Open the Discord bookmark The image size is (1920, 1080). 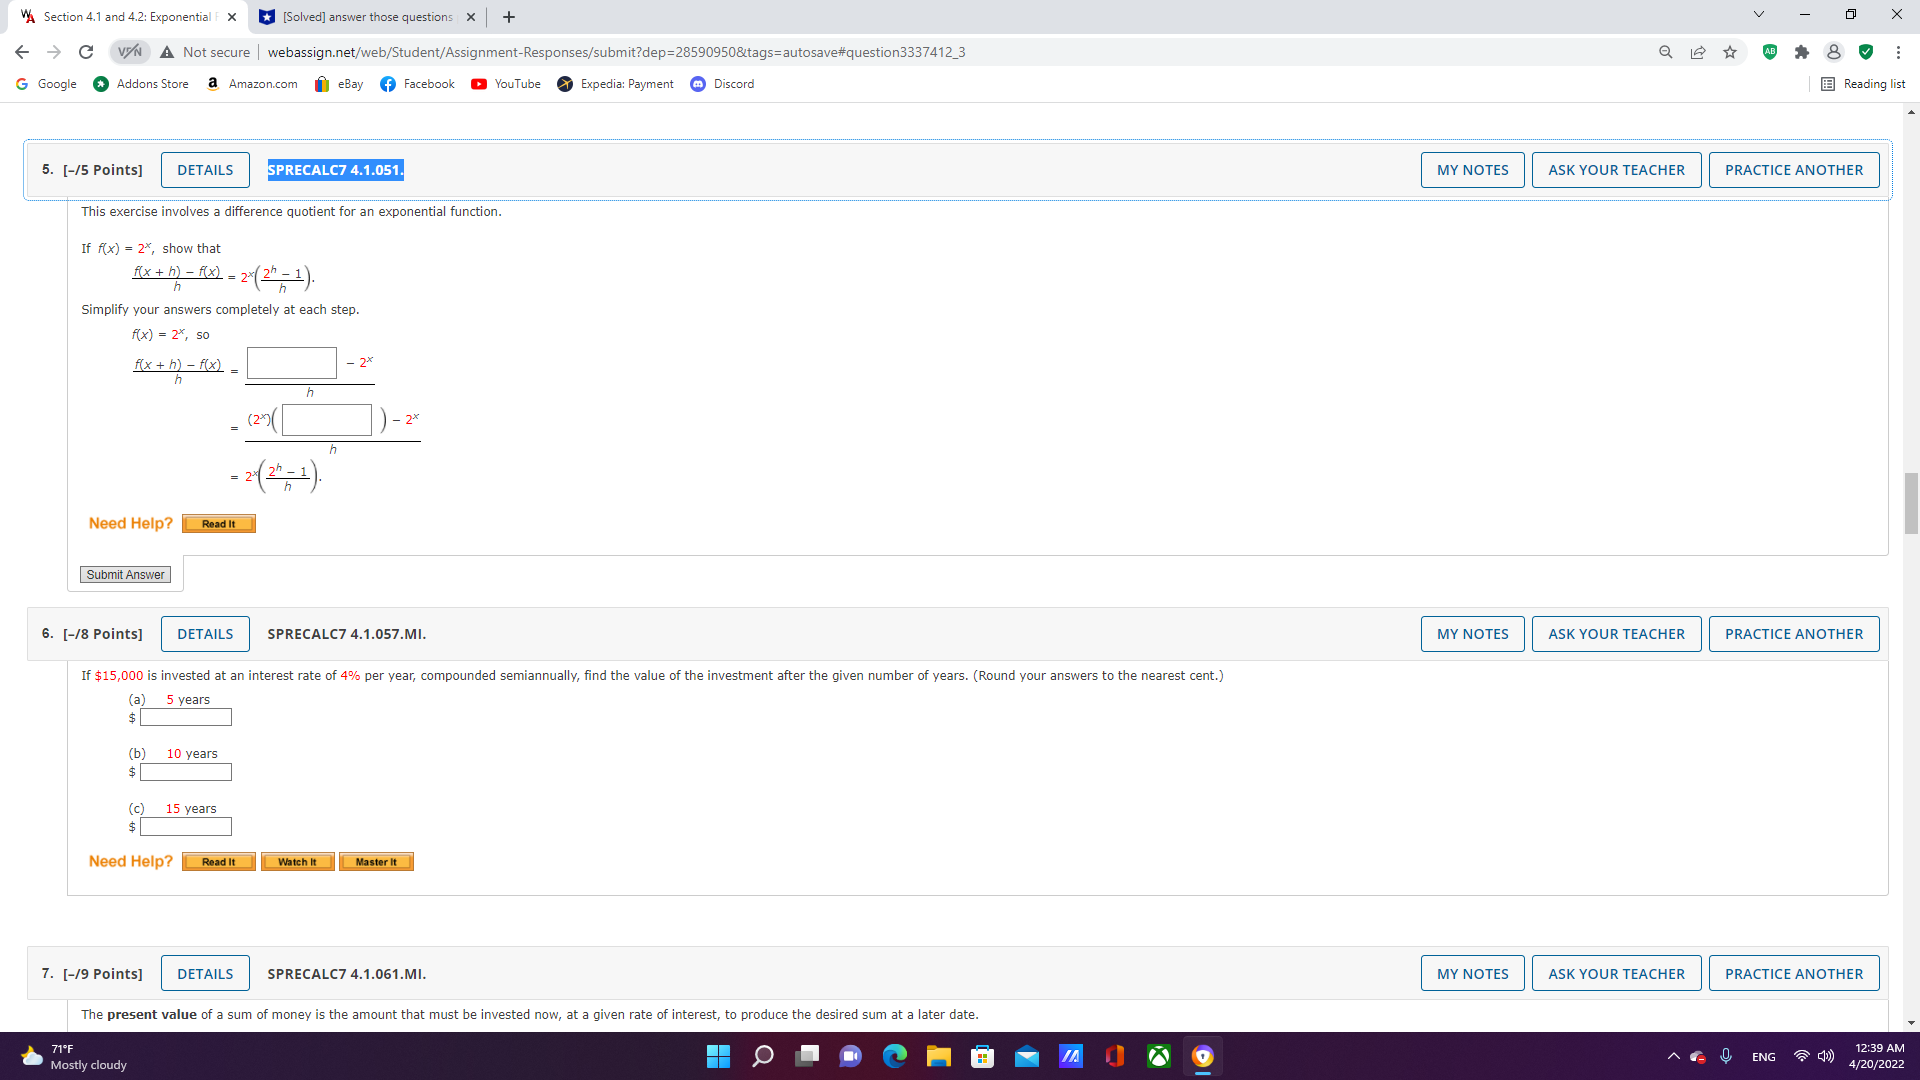(x=722, y=84)
